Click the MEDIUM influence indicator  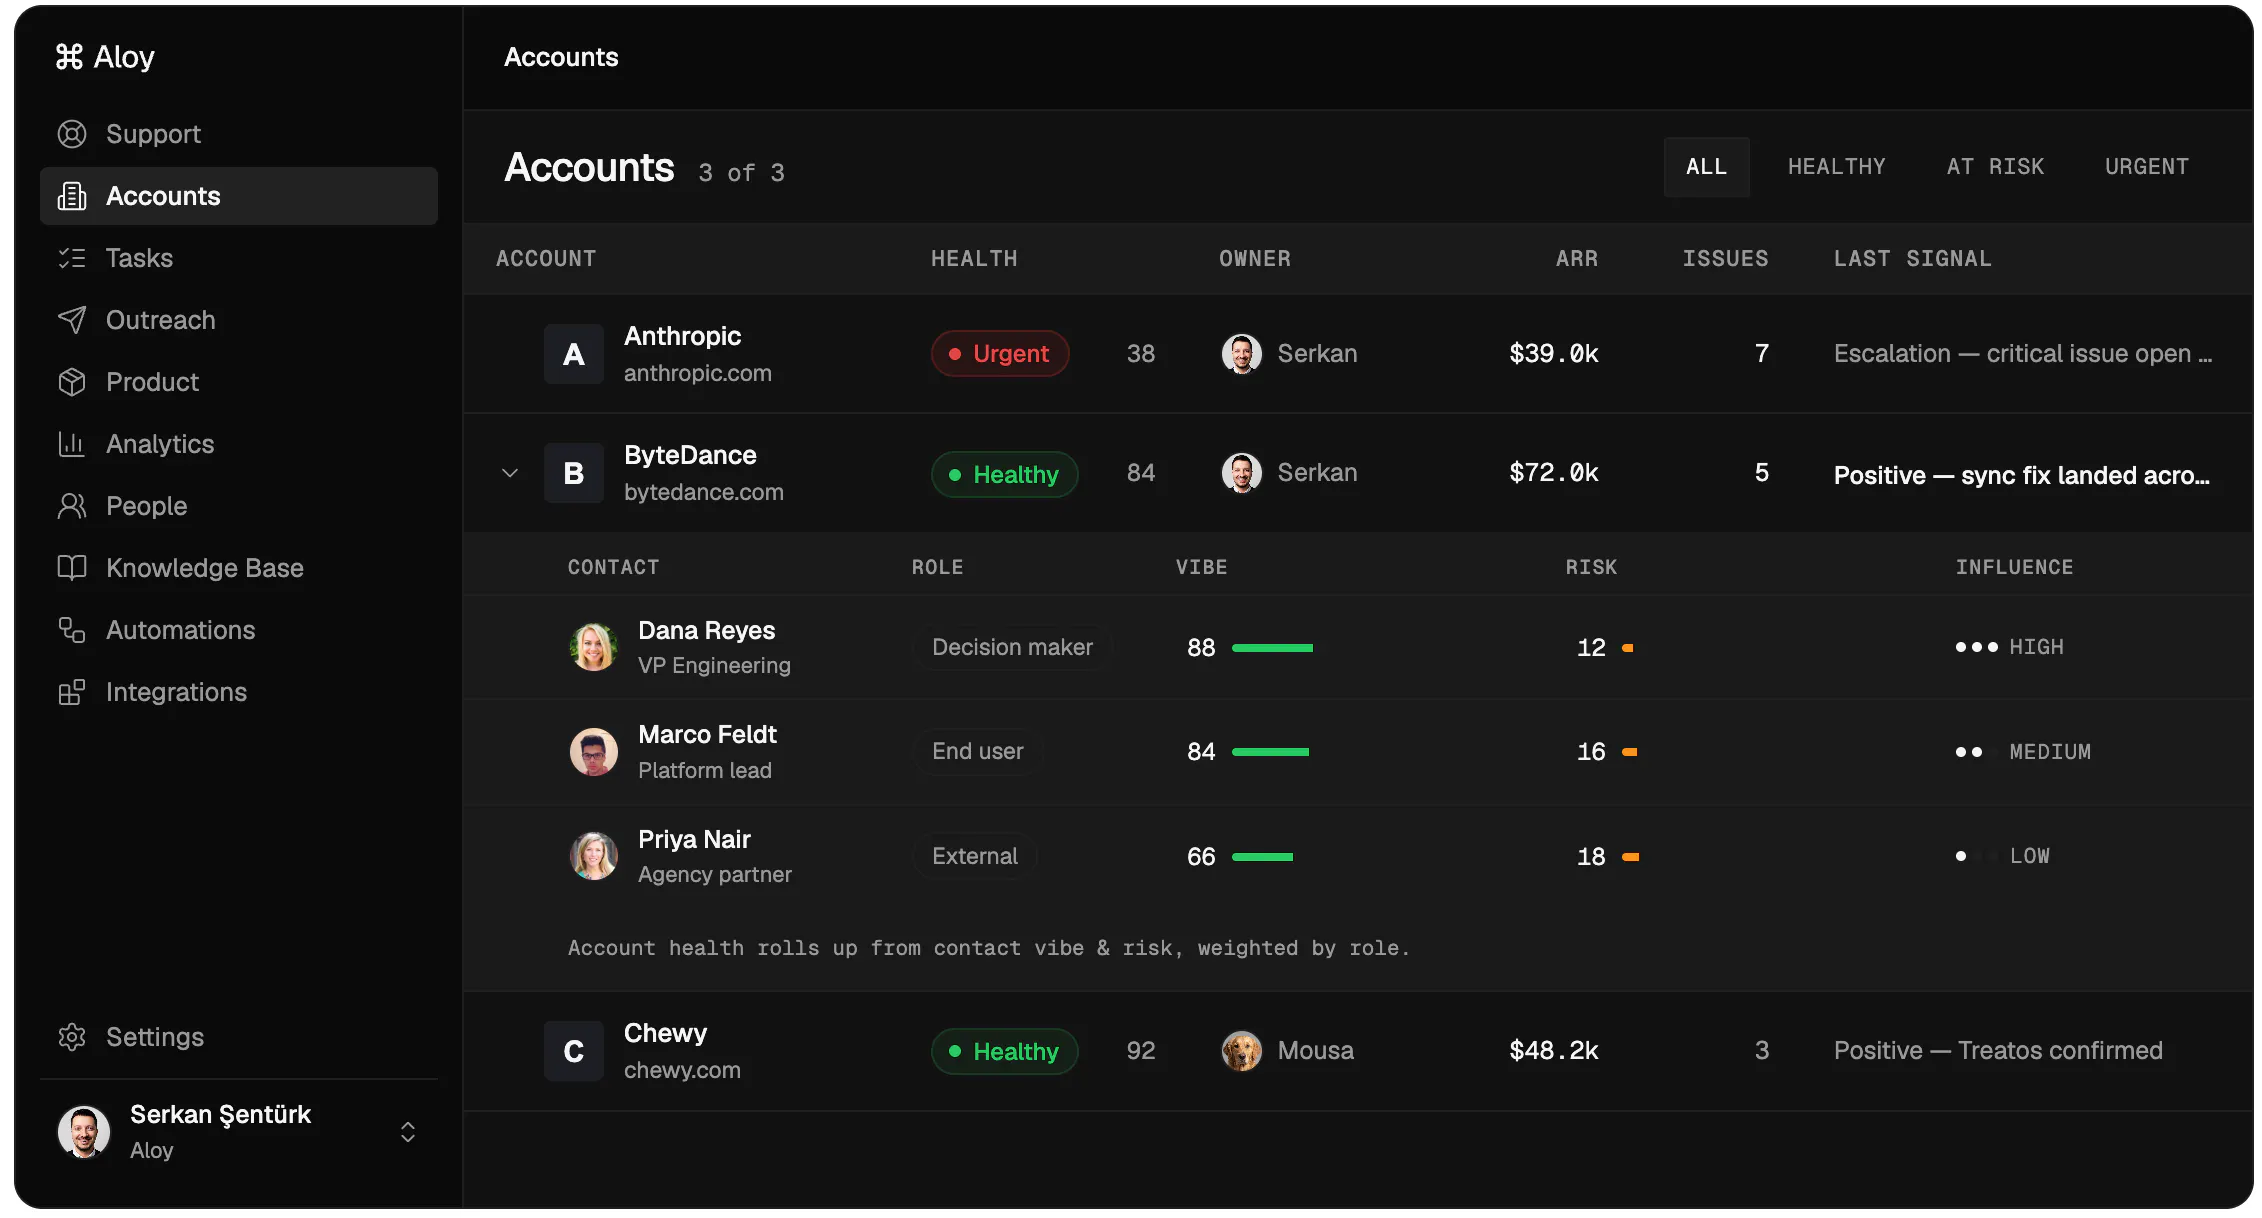pyautogui.click(x=2023, y=752)
